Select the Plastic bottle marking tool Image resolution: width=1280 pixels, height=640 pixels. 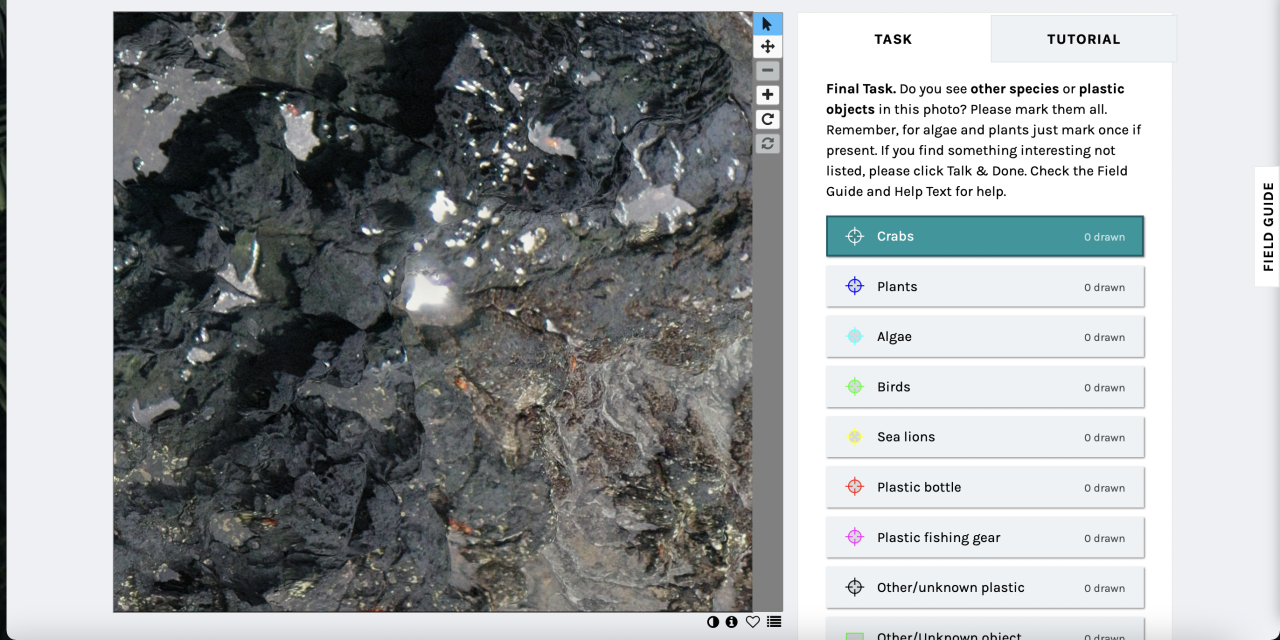click(x=984, y=487)
